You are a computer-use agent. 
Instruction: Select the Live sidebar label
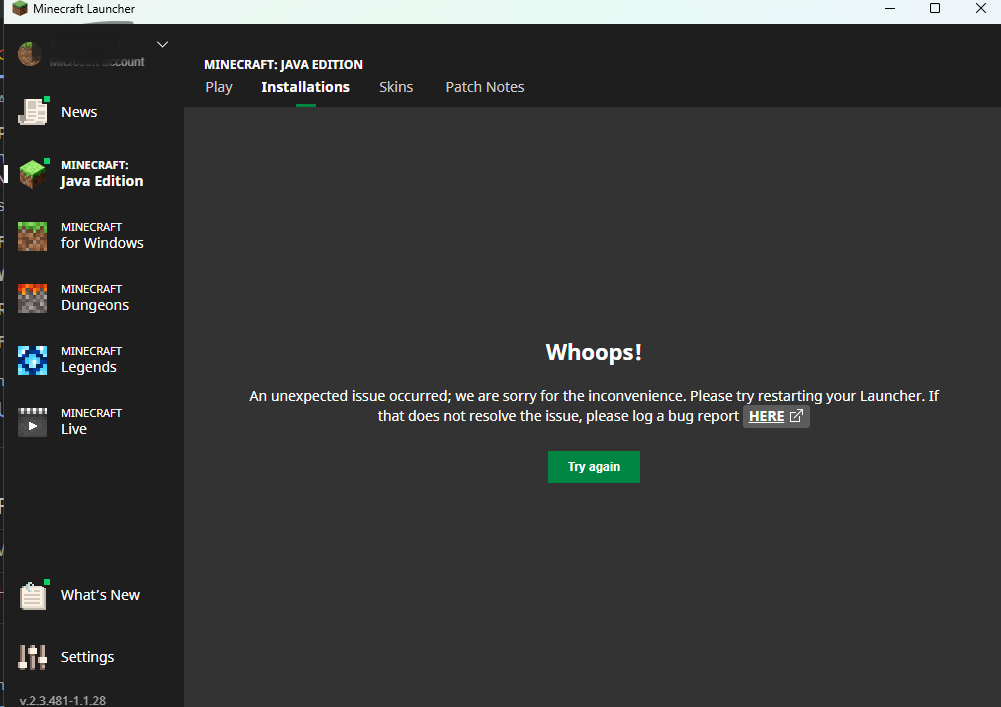74,429
